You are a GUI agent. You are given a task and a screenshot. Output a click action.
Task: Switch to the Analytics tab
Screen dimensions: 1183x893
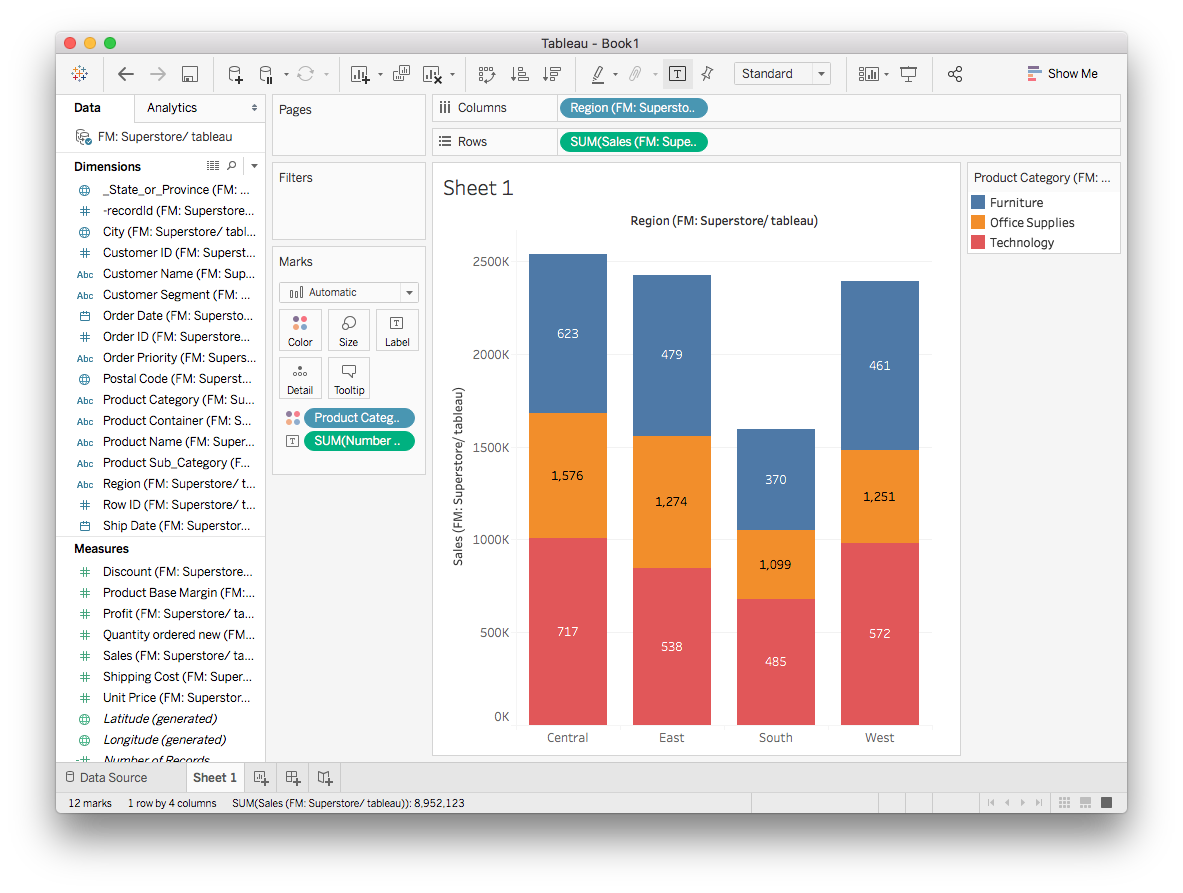coord(172,108)
